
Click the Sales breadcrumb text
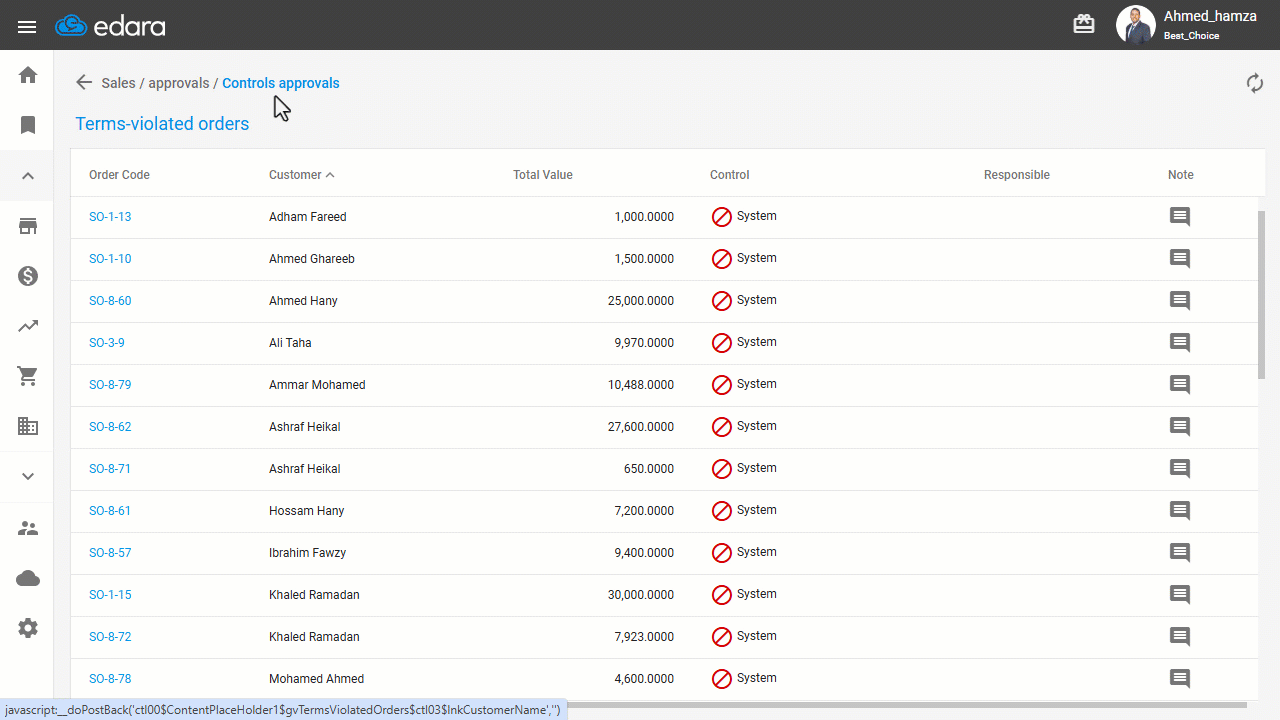point(118,83)
